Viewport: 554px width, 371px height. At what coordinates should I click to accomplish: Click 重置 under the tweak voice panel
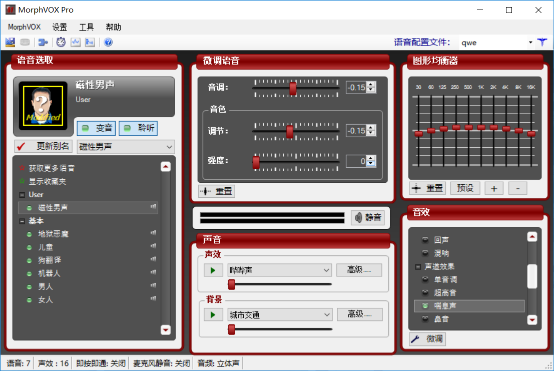point(216,191)
